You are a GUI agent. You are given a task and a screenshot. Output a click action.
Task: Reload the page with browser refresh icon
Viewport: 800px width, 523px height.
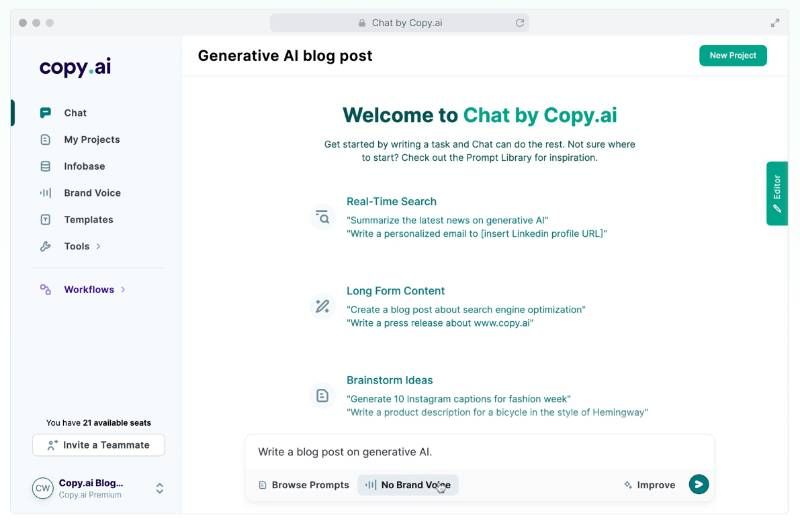click(x=519, y=23)
